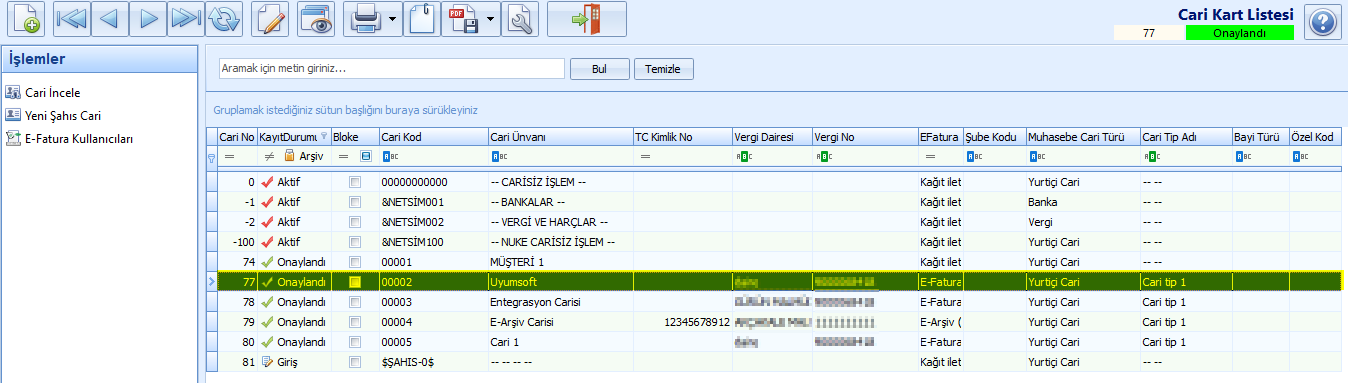The width and height of the screenshot is (1348, 383).
Task: Sort by the Cari Ünvanı column header
Action: (560, 137)
